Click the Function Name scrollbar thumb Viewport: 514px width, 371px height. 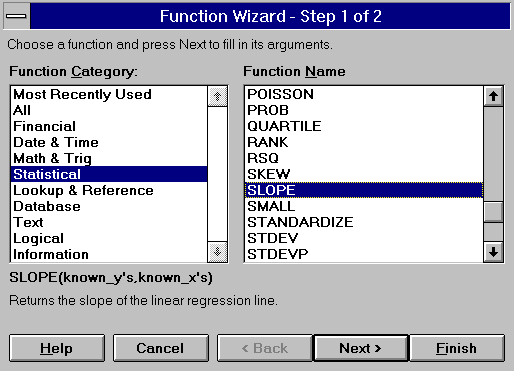[x=493, y=212]
